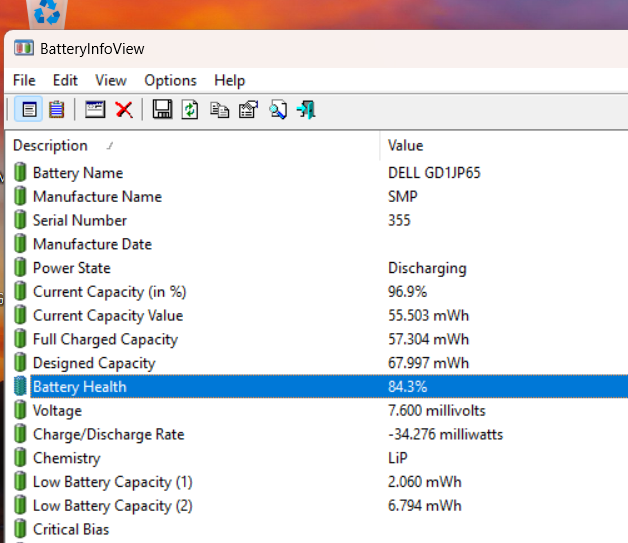Click the 57.304 mWh value
The height and width of the screenshot is (543, 628).
tap(428, 340)
